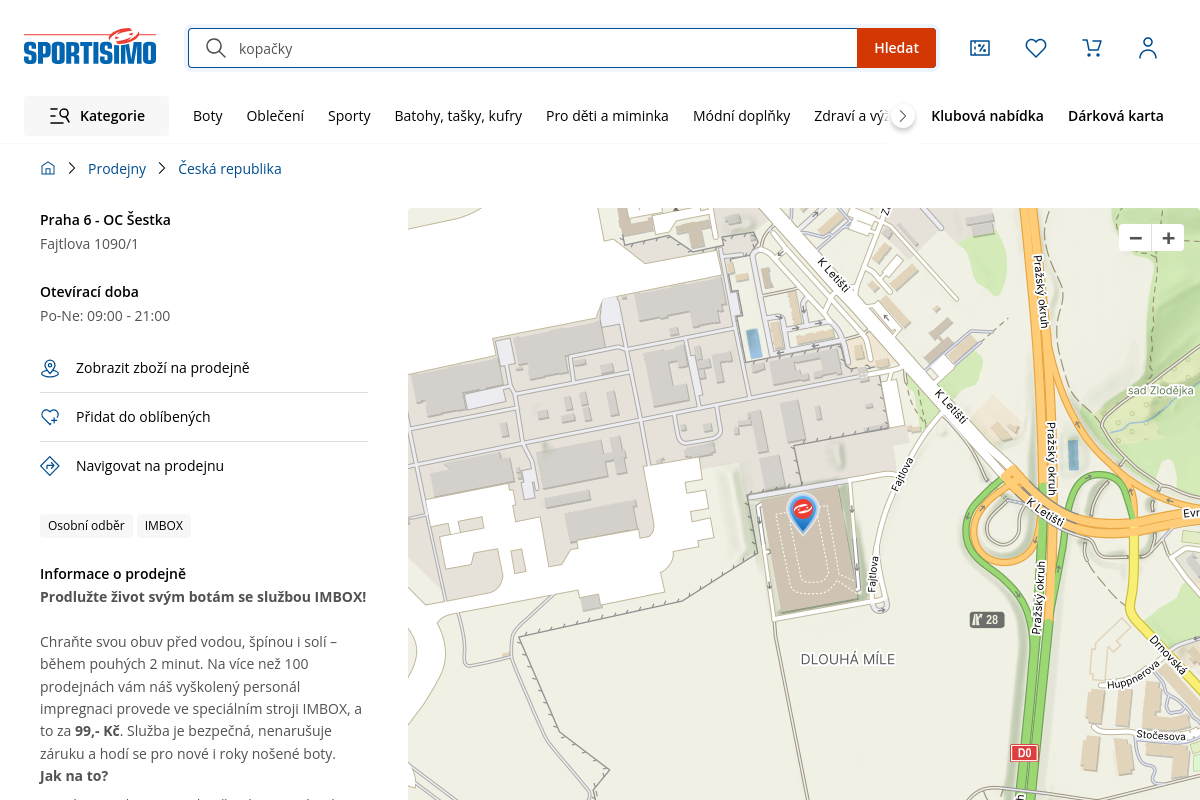Zoom out the map with minus button

click(x=1135, y=238)
